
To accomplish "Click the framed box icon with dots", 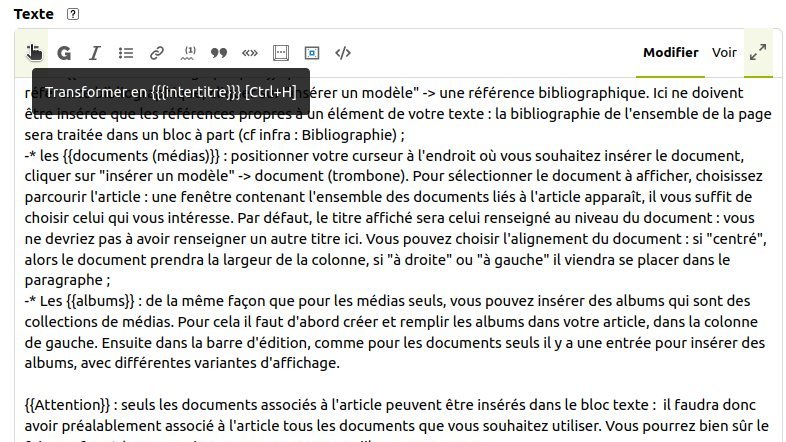I will click(x=281, y=53).
